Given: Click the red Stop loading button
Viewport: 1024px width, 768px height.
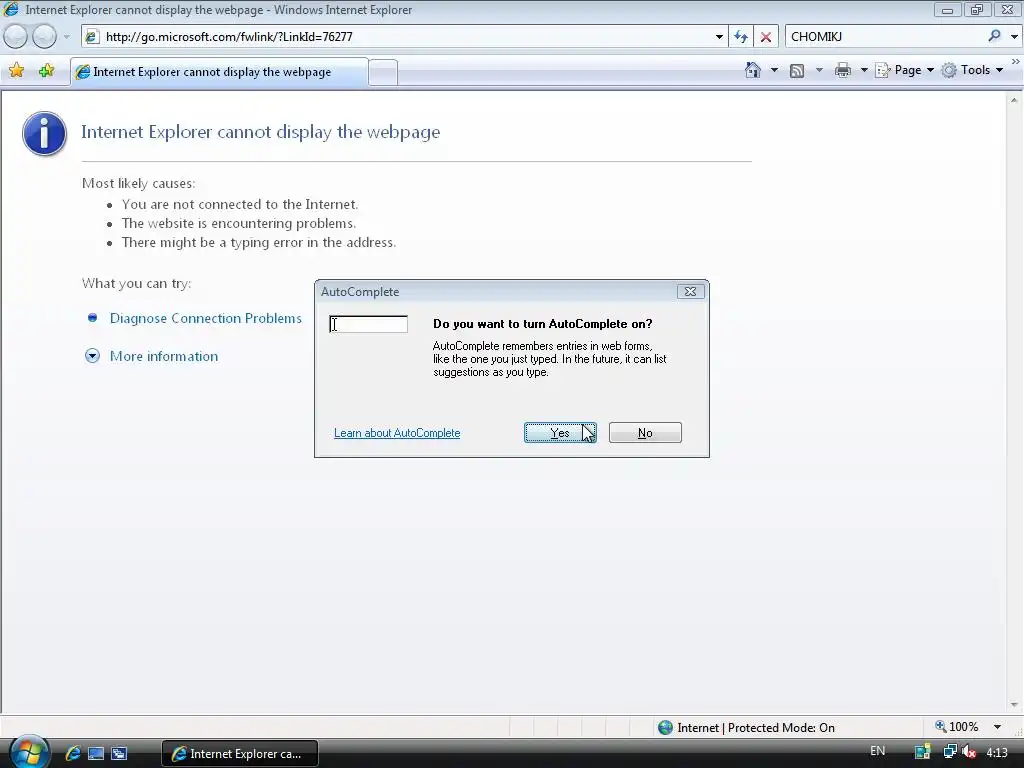Looking at the screenshot, I should (x=765, y=37).
